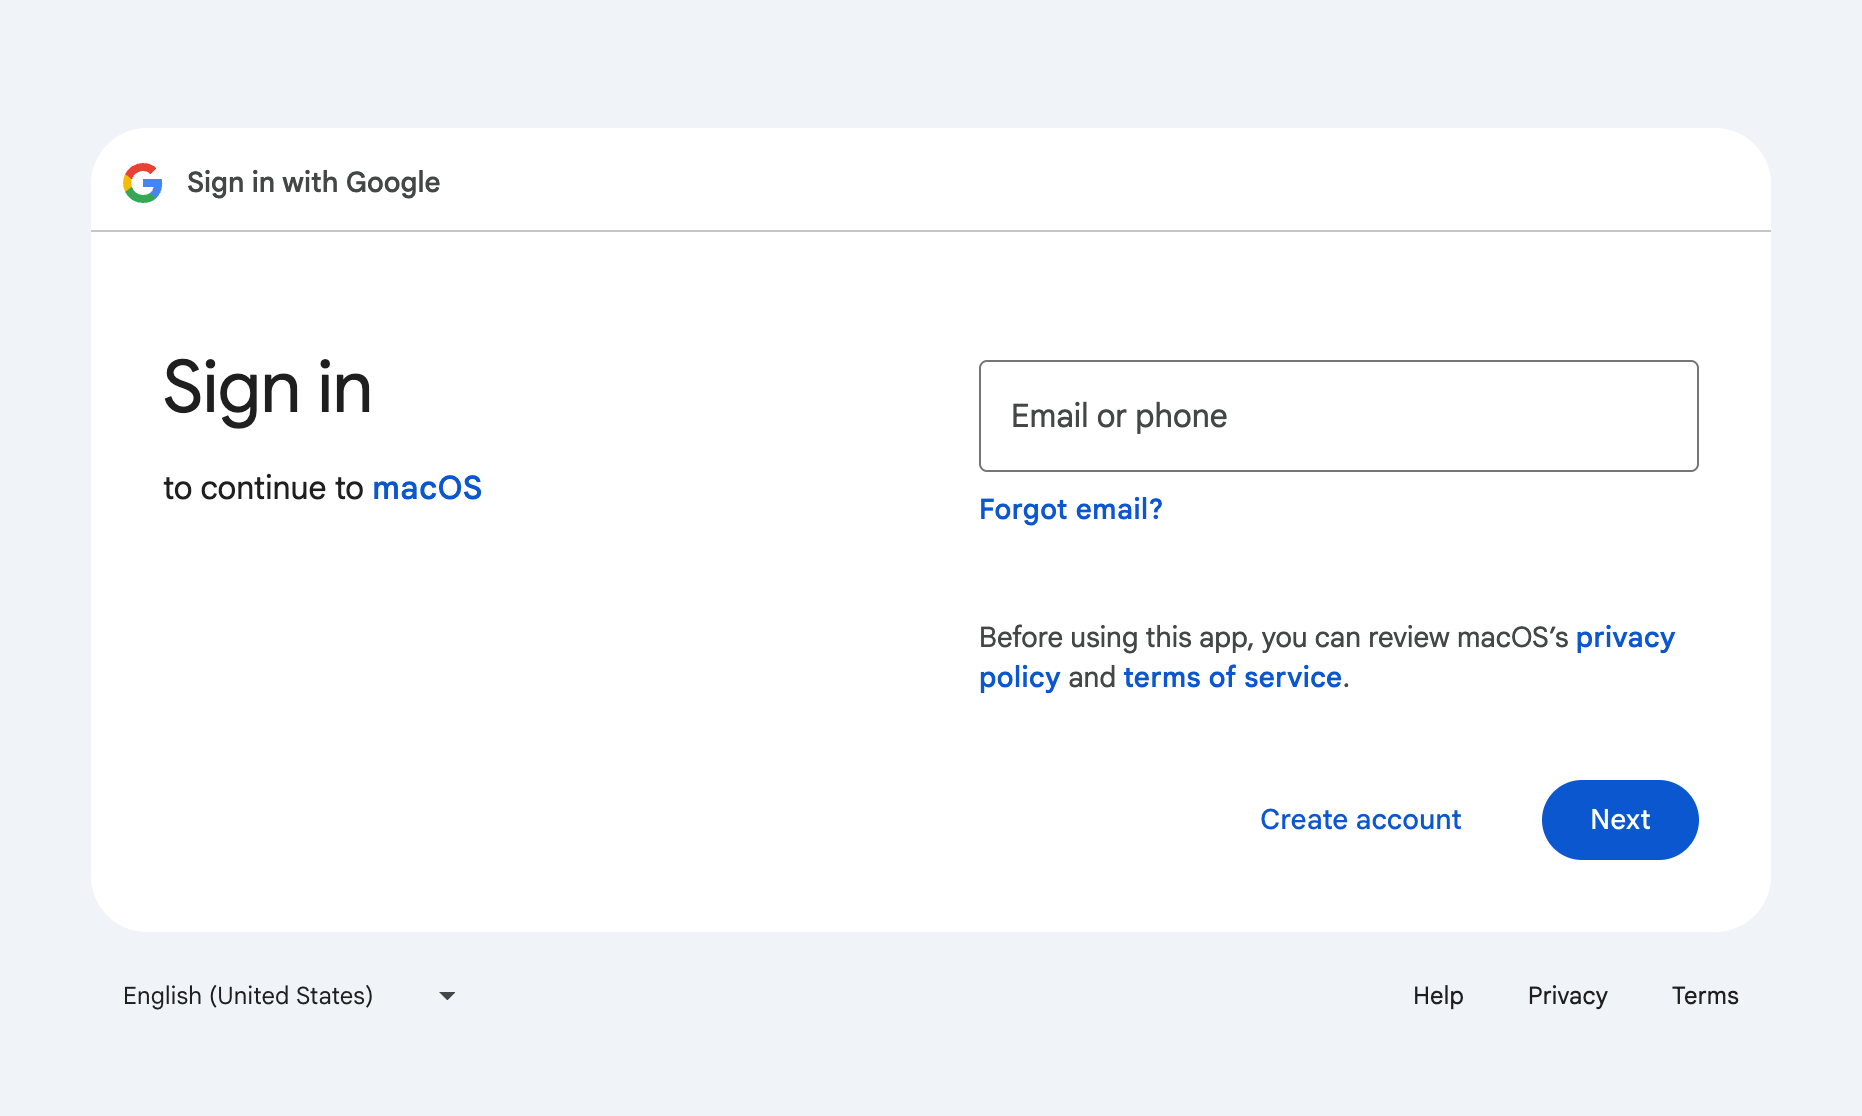Click the Next button label text
This screenshot has height=1116, width=1862.
1619,819
